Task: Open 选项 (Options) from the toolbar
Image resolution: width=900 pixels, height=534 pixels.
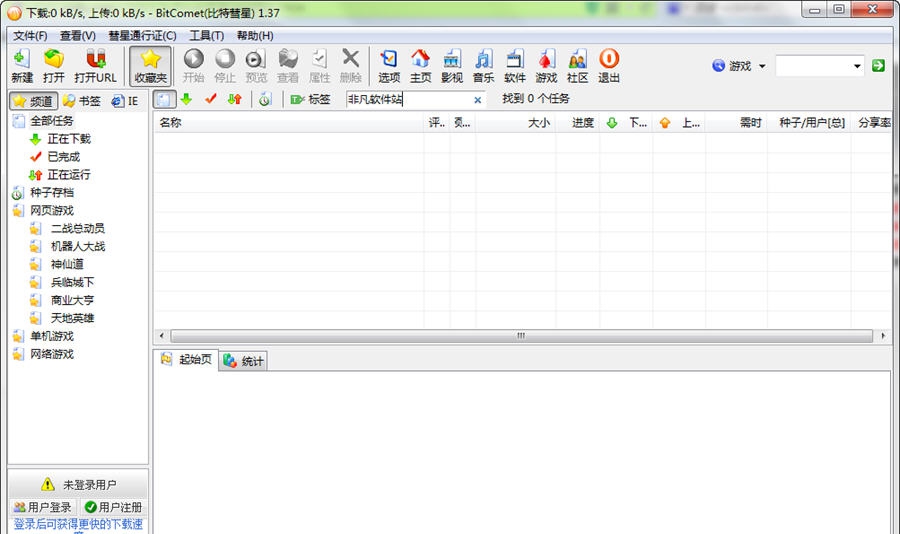Action: tap(389, 66)
